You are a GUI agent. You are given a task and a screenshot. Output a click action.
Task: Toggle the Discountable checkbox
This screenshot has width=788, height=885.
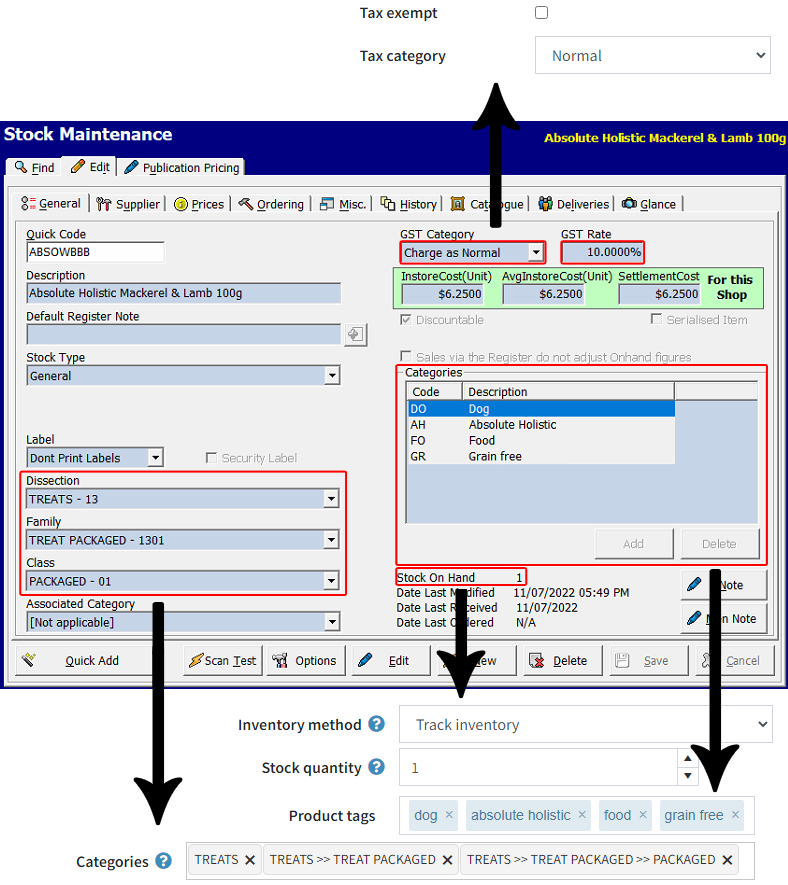[x=405, y=320]
